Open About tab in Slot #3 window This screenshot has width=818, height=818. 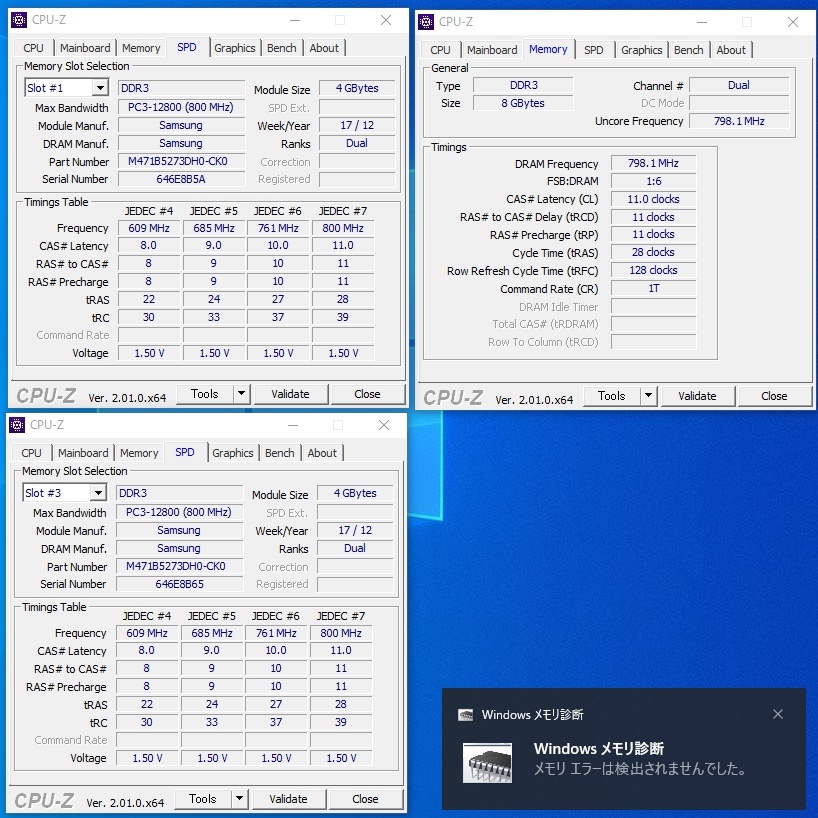point(322,453)
